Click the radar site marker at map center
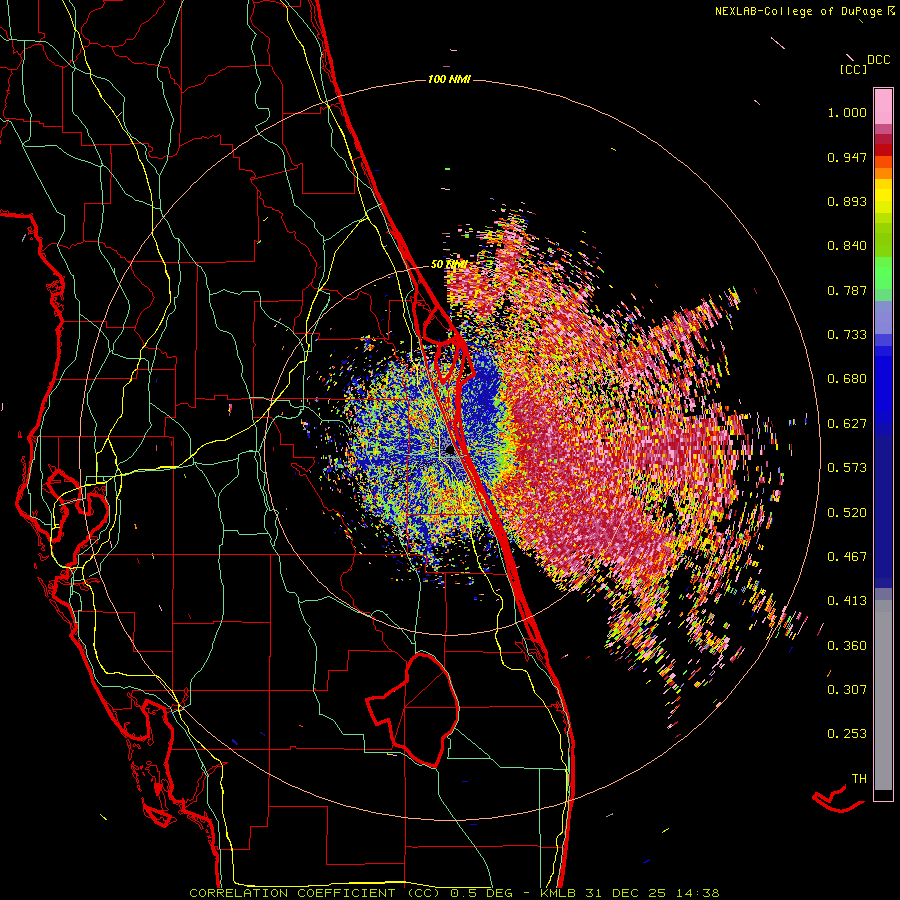Image resolution: width=900 pixels, height=900 pixels. point(451,451)
